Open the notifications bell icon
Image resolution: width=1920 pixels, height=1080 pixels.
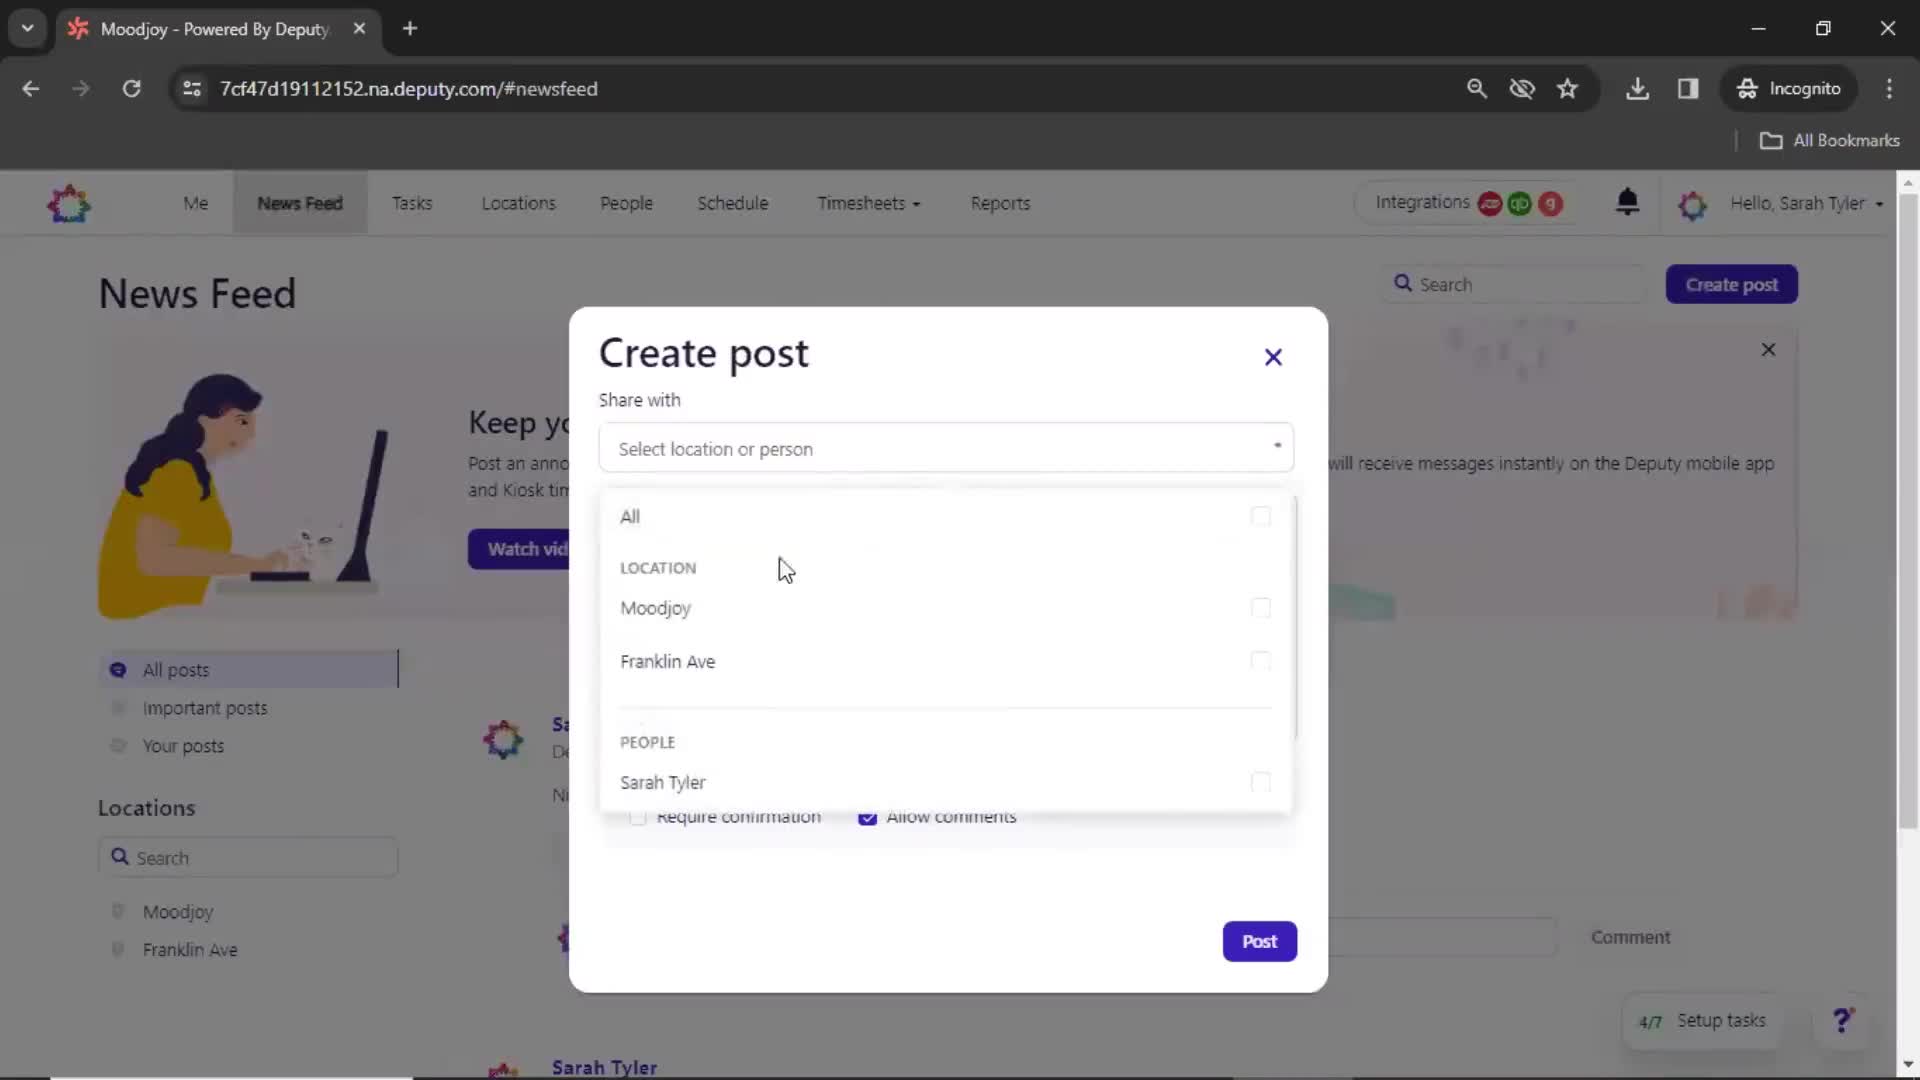coord(1626,202)
